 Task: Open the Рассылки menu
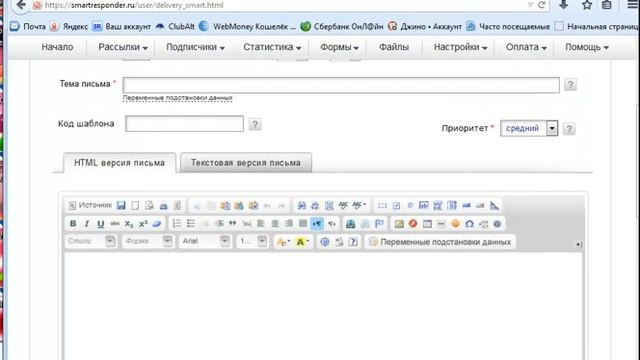[122, 47]
